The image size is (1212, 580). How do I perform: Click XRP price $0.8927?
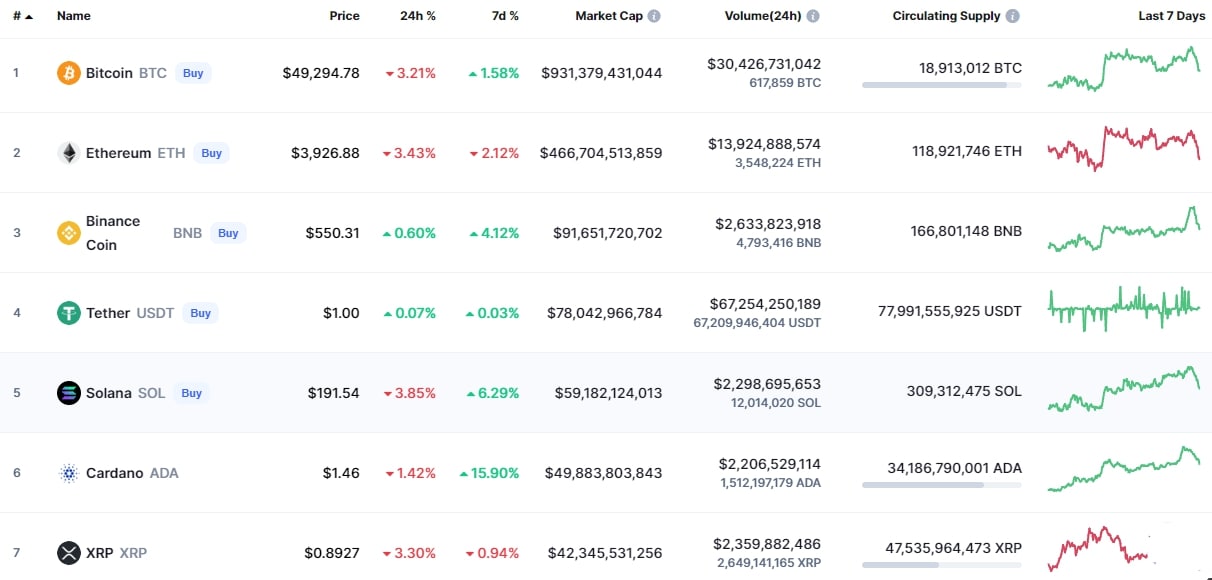tap(332, 553)
